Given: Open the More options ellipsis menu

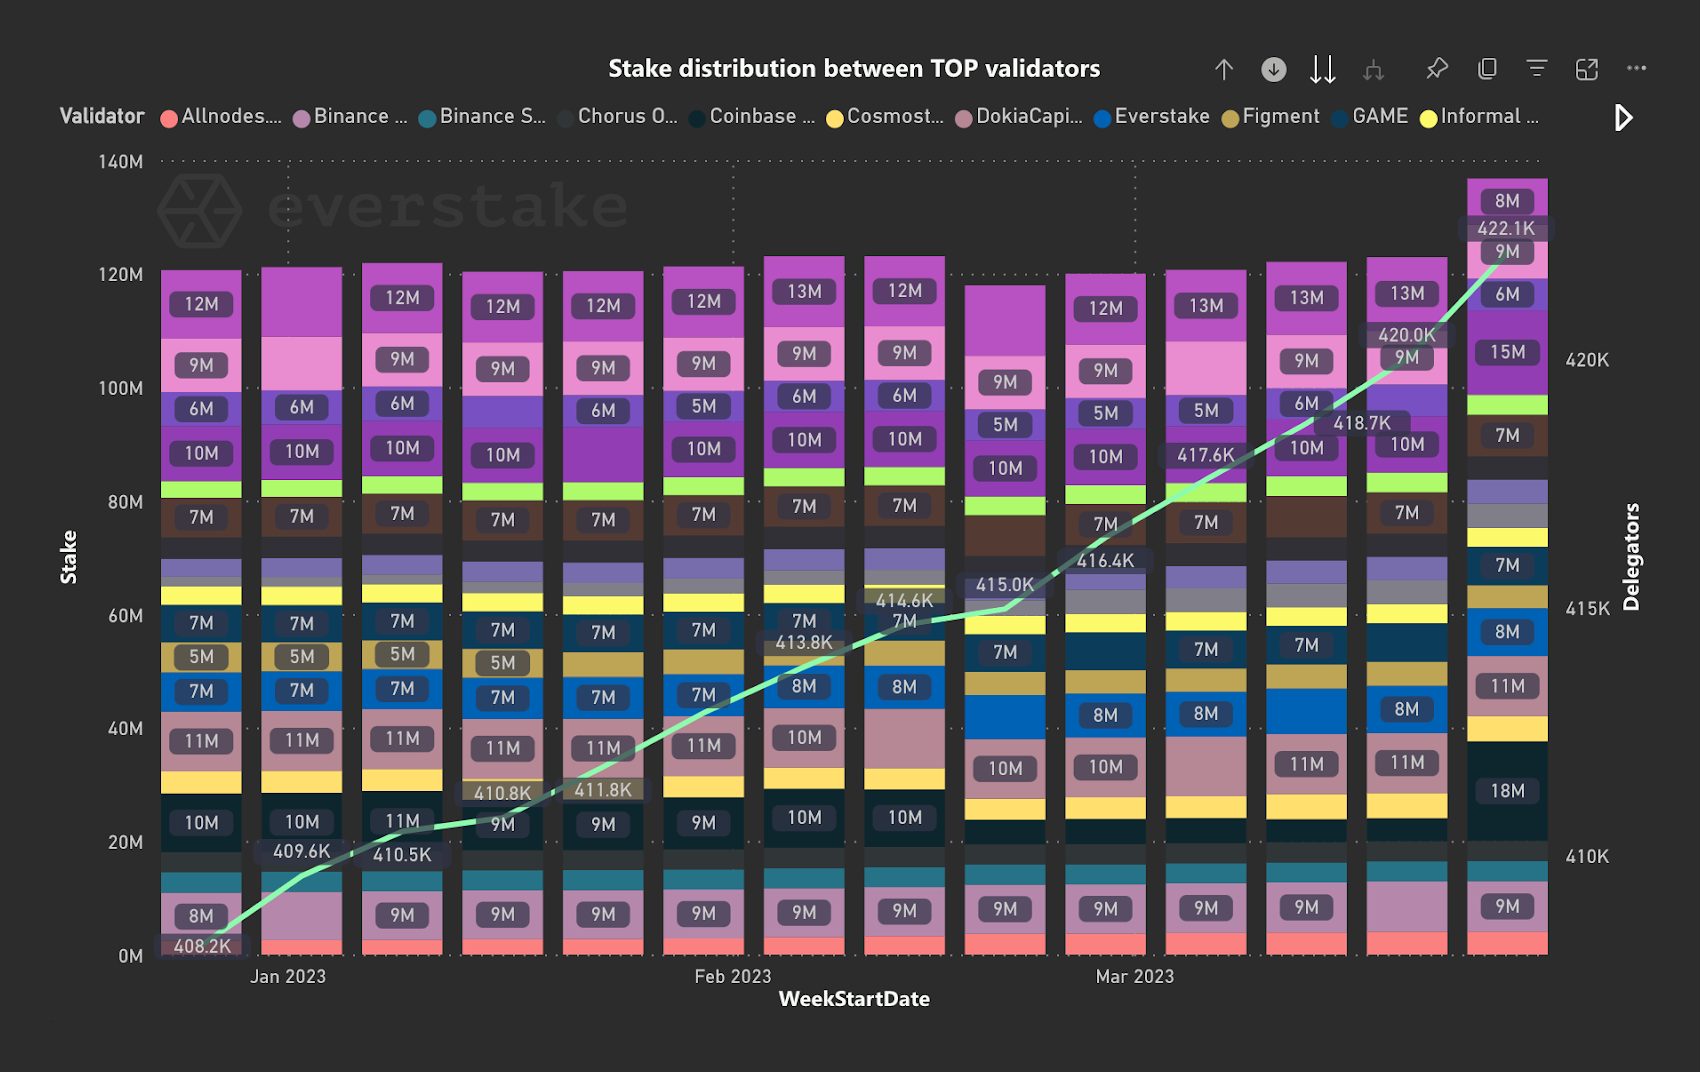Looking at the screenshot, I should pyautogui.click(x=1636, y=68).
